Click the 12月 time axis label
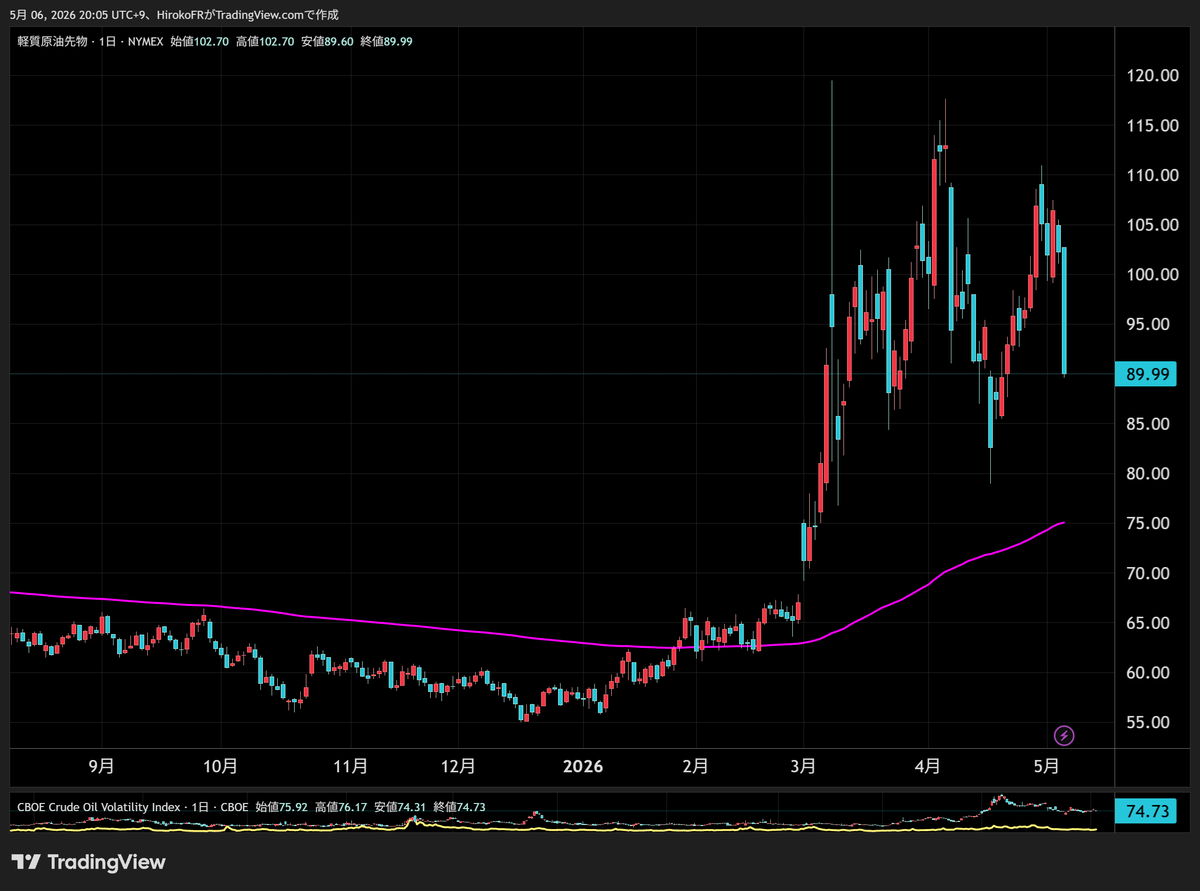 [x=457, y=767]
